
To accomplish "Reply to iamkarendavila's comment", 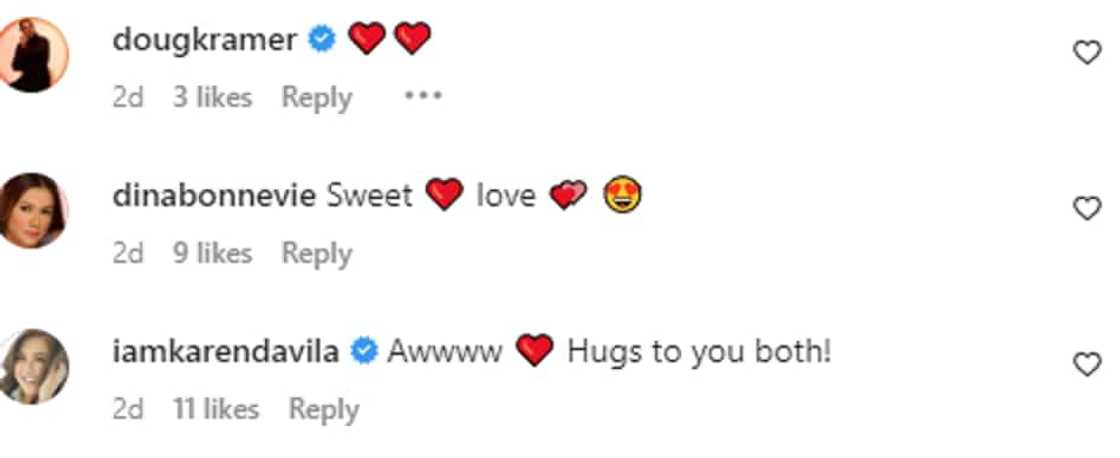I will click(323, 409).
